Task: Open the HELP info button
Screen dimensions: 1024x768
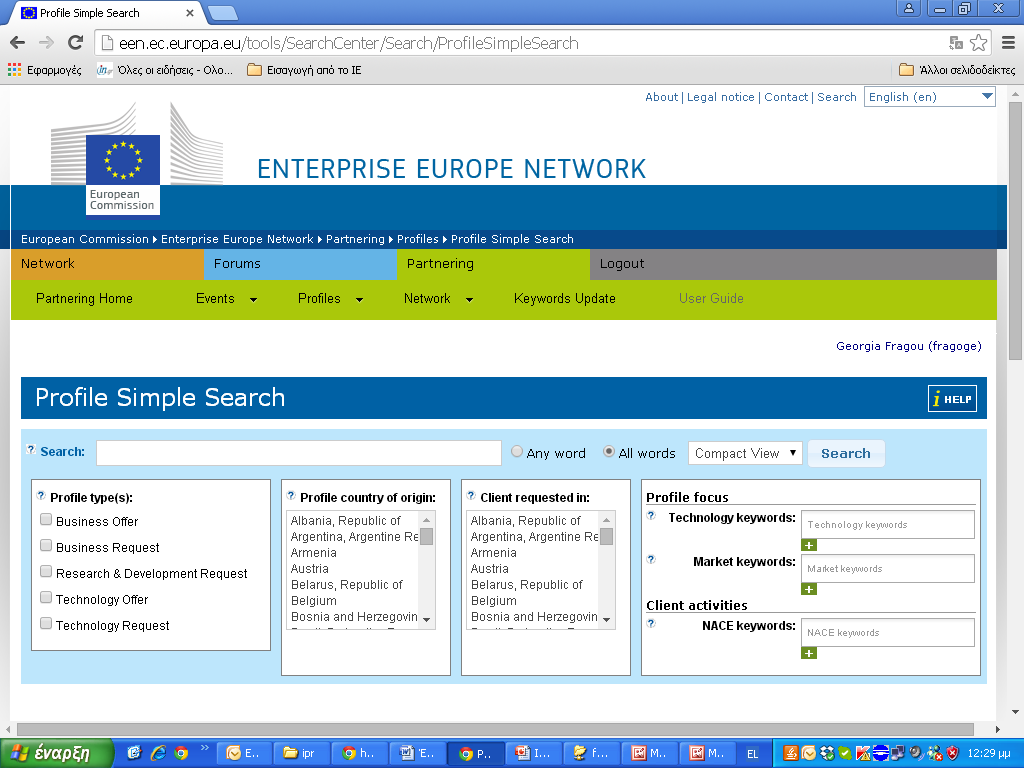Action: pyautogui.click(x=952, y=398)
